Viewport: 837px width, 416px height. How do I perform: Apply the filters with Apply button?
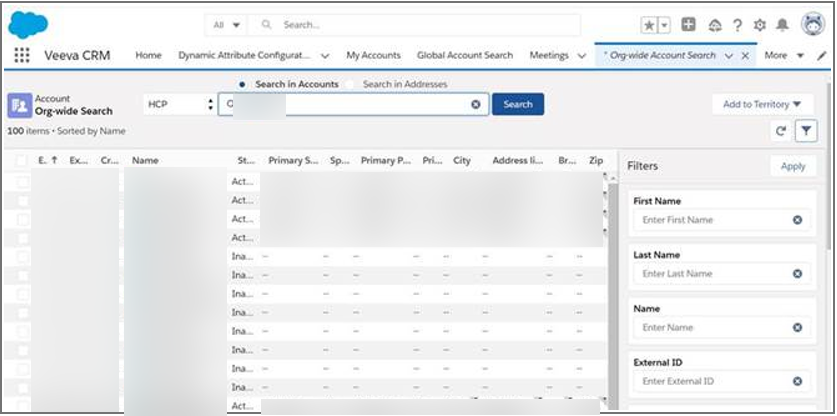click(x=792, y=166)
